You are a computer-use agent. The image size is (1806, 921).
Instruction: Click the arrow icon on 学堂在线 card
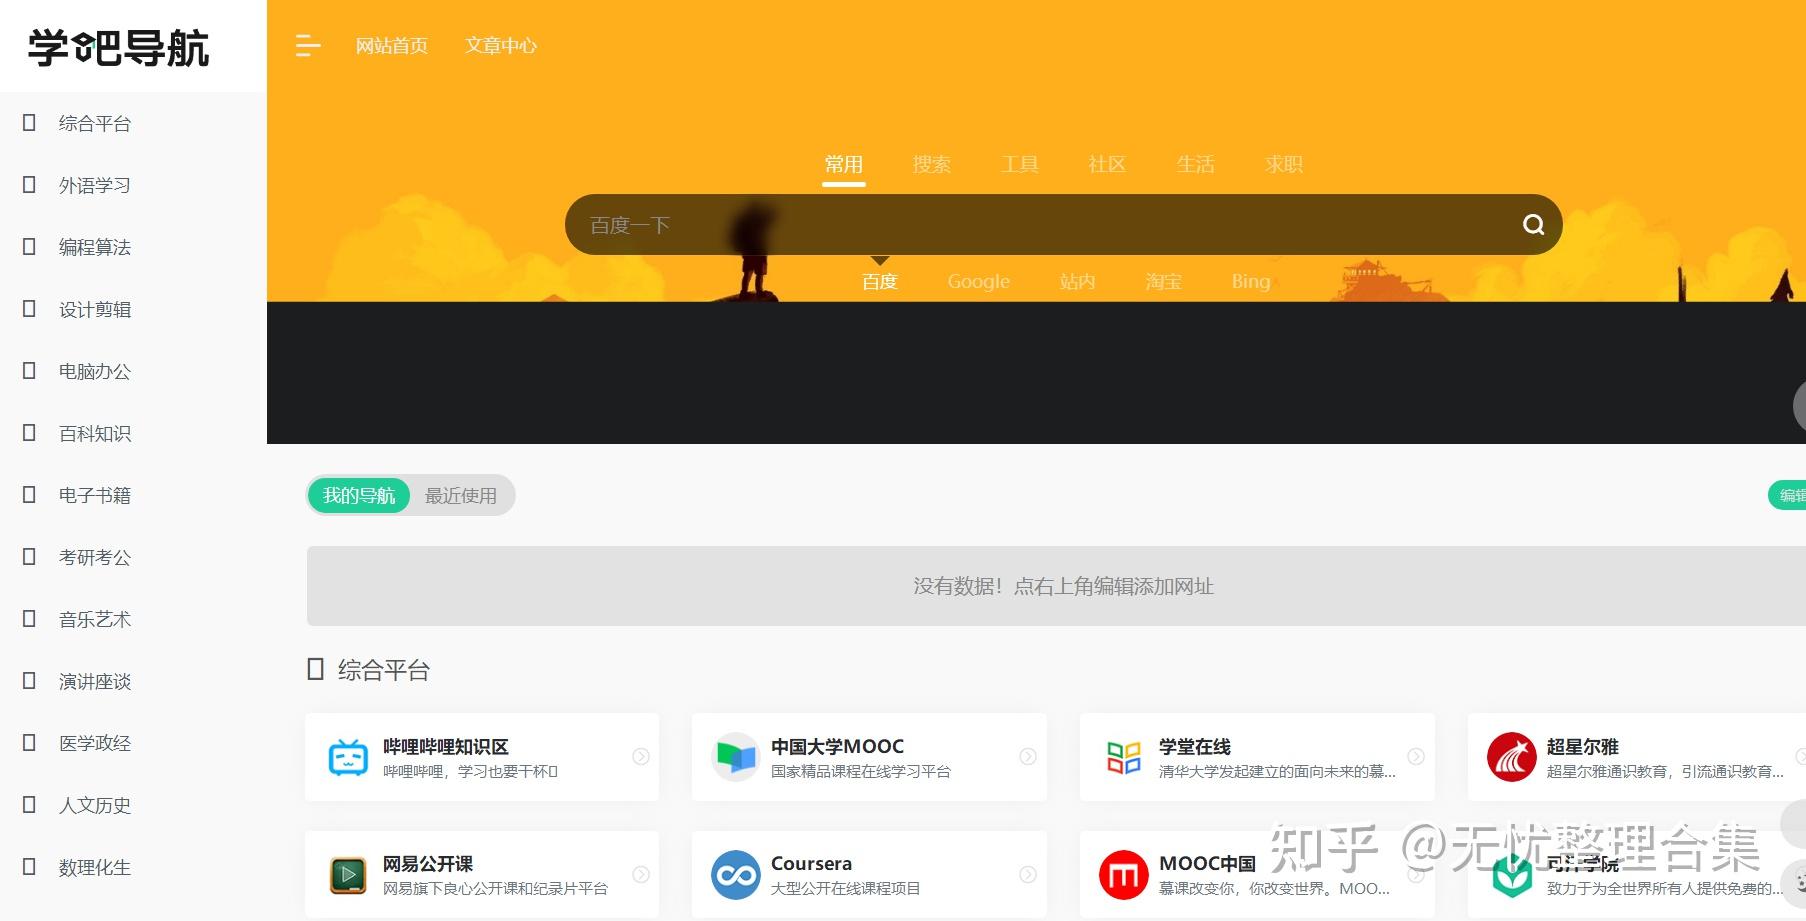[1416, 757]
